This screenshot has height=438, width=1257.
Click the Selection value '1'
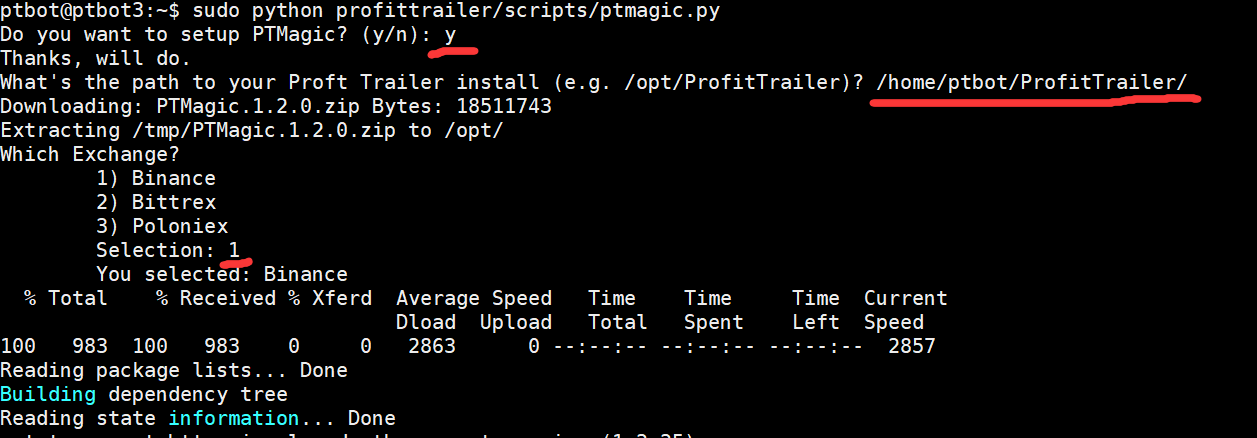click(234, 251)
